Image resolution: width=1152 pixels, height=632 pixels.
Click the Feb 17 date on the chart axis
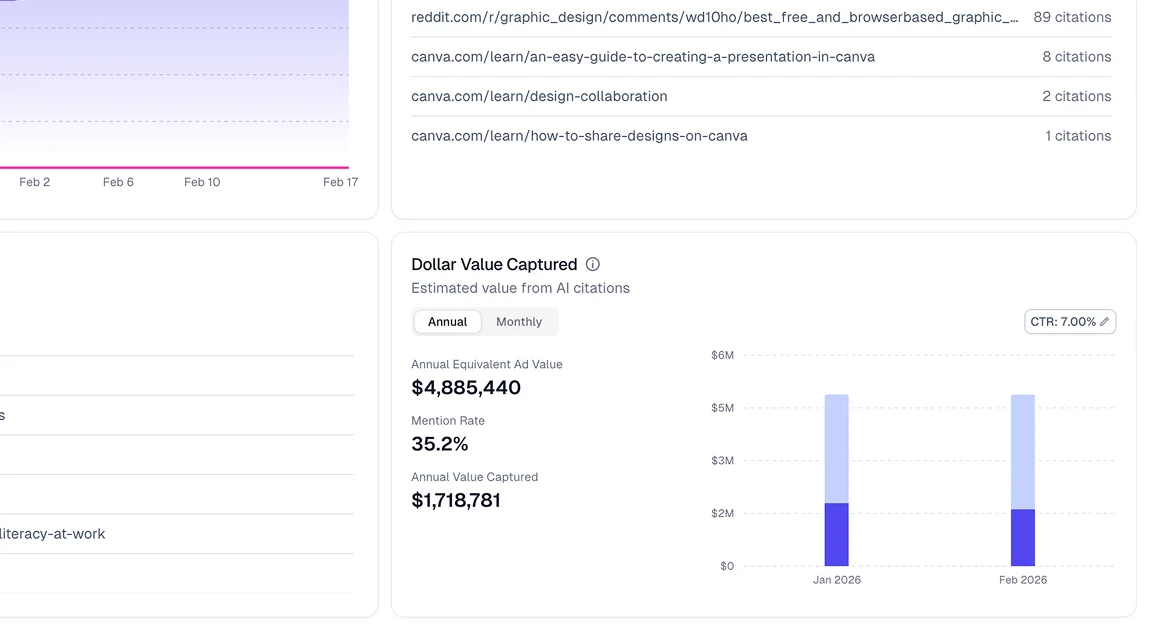pyautogui.click(x=340, y=182)
